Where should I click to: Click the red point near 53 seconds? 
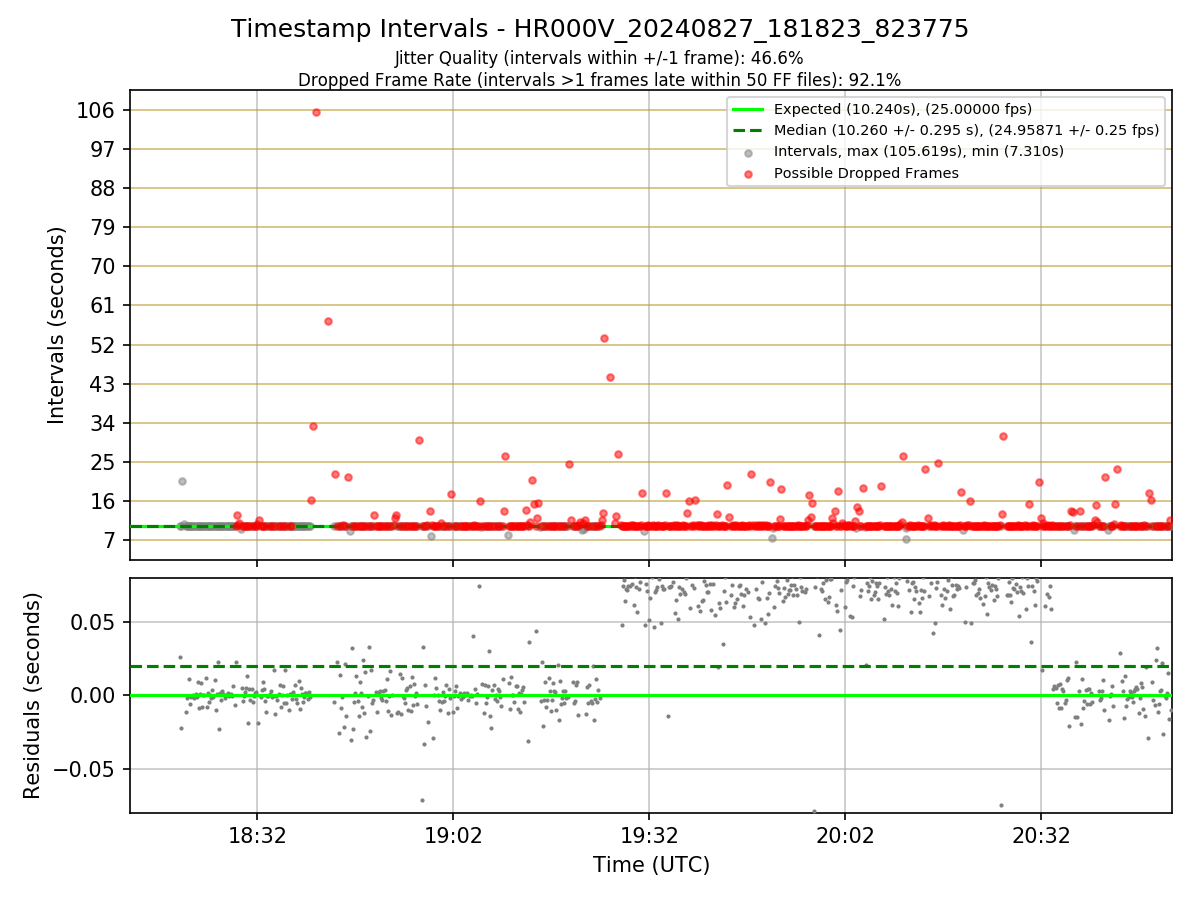[x=604, y=338]
